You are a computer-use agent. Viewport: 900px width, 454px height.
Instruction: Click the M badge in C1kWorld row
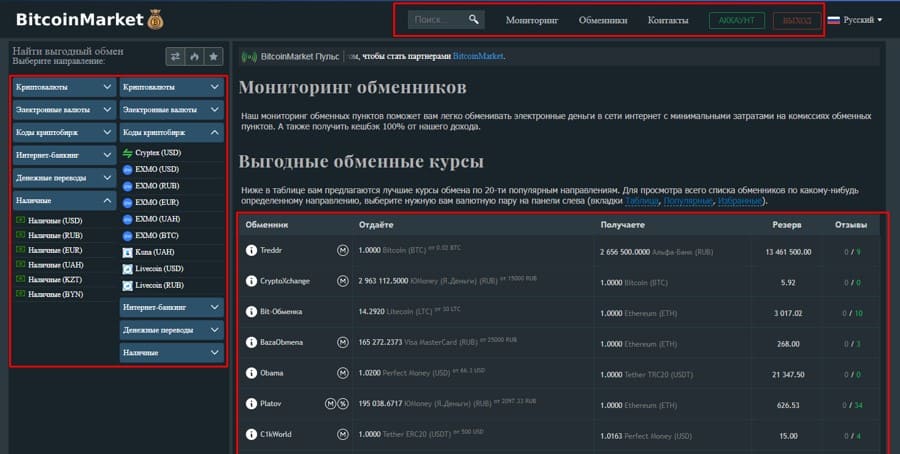tap(343, 434)
